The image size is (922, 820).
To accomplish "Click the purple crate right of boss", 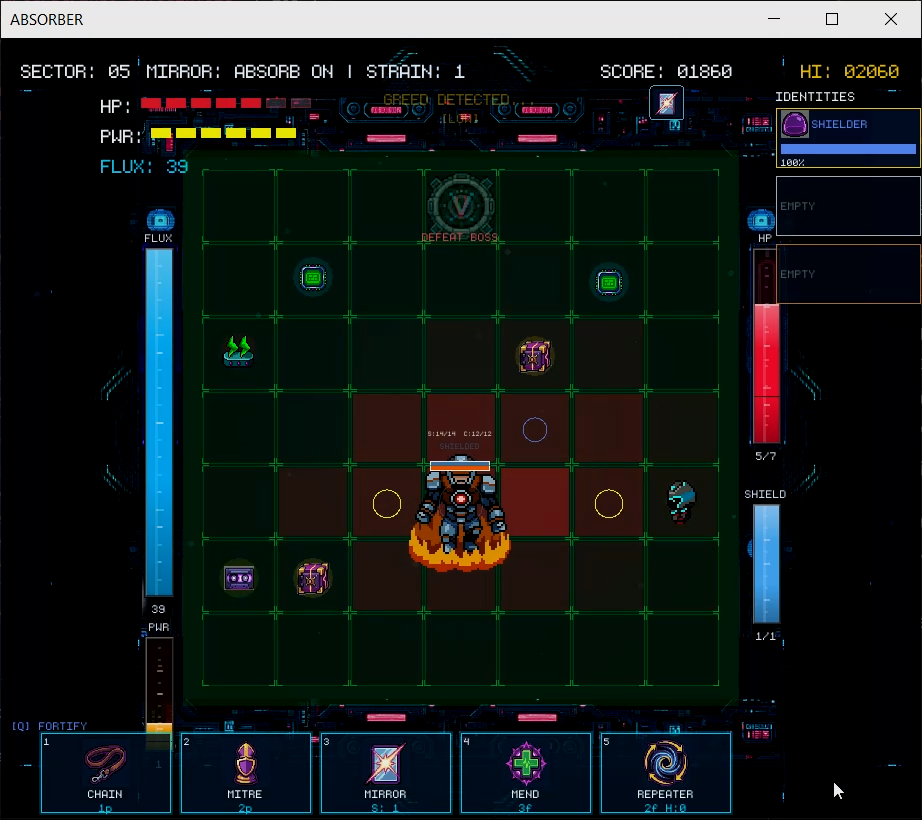I will click(x=535, y=356).
